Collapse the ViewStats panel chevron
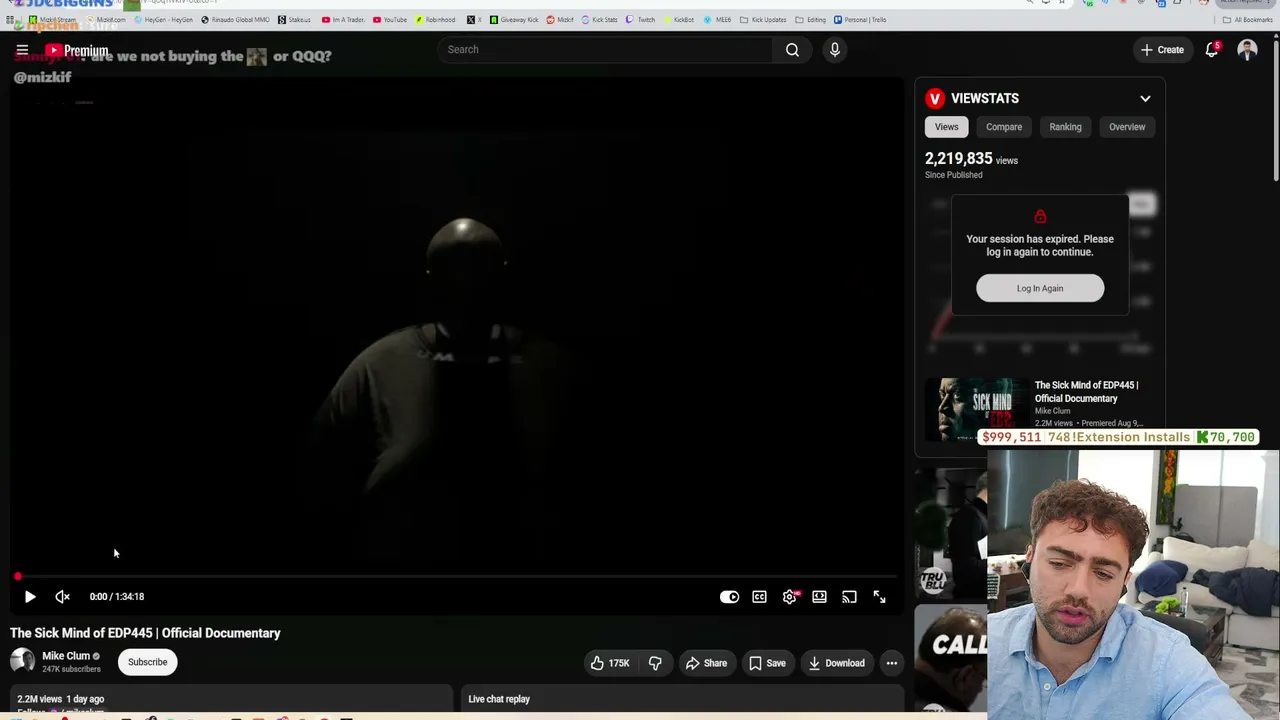 click(1145, 98)
